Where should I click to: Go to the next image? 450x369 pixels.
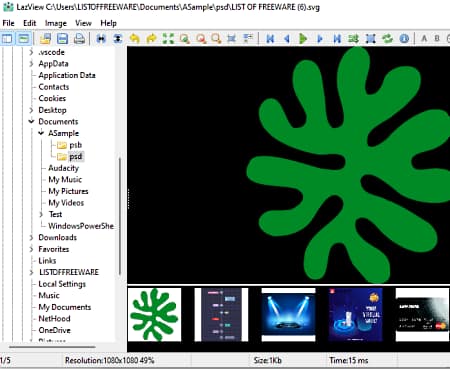[x=320, y=39]
